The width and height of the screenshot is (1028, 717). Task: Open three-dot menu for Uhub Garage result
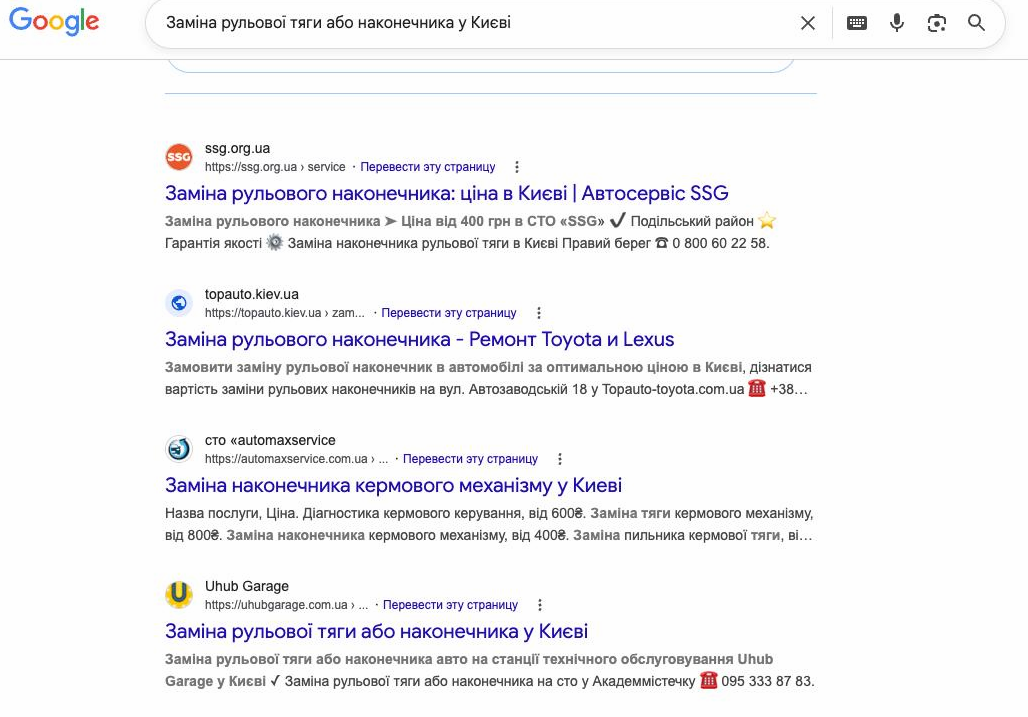(540, 605)
